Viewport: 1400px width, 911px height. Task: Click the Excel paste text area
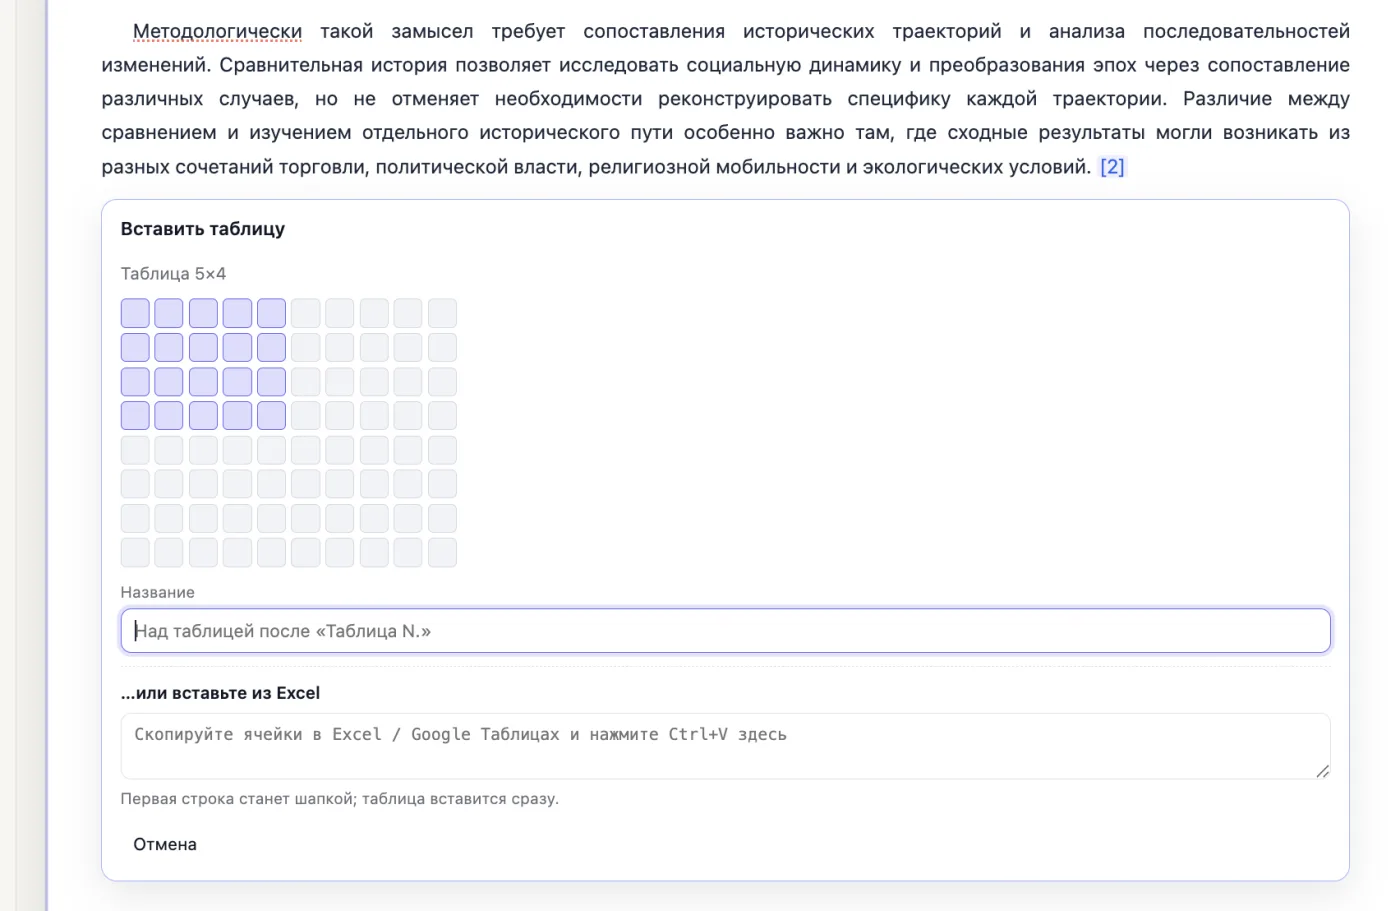725,746
